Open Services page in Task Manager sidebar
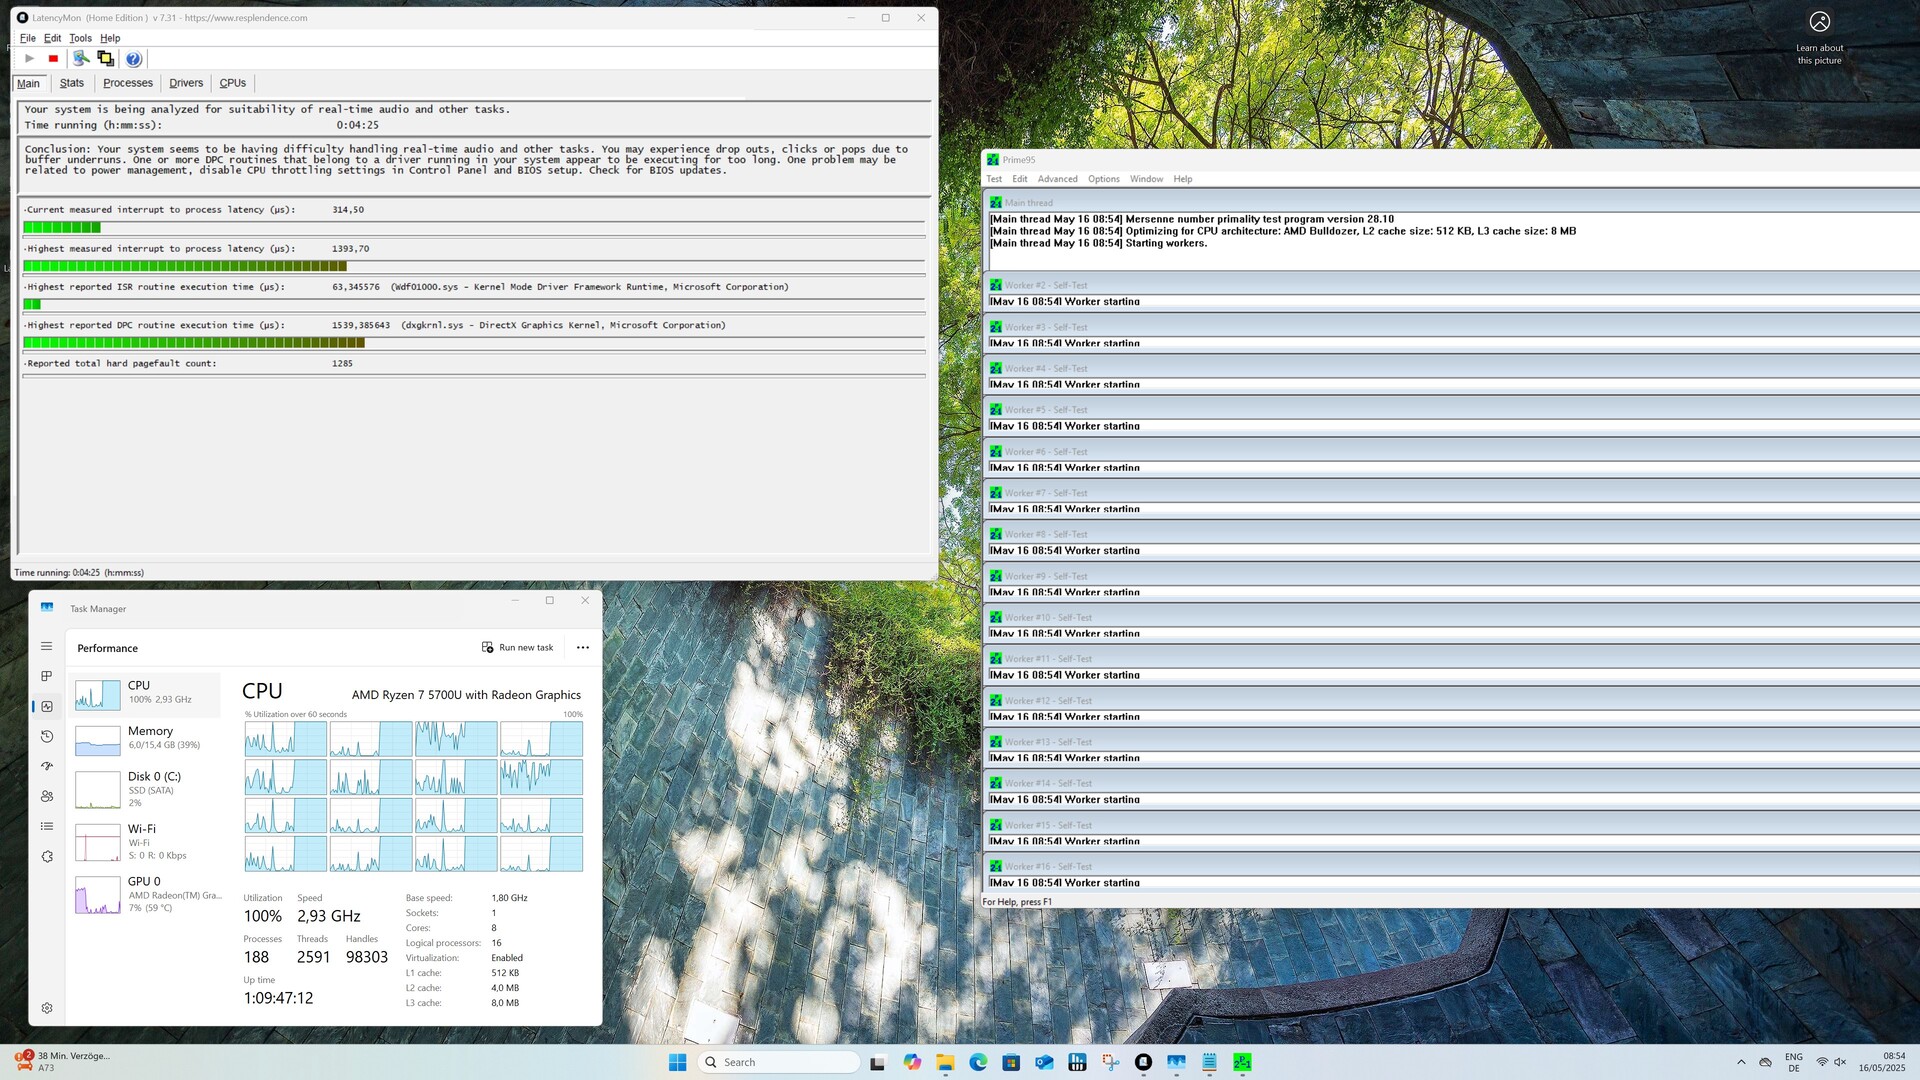1920x1080 pixels. point(47,857)
